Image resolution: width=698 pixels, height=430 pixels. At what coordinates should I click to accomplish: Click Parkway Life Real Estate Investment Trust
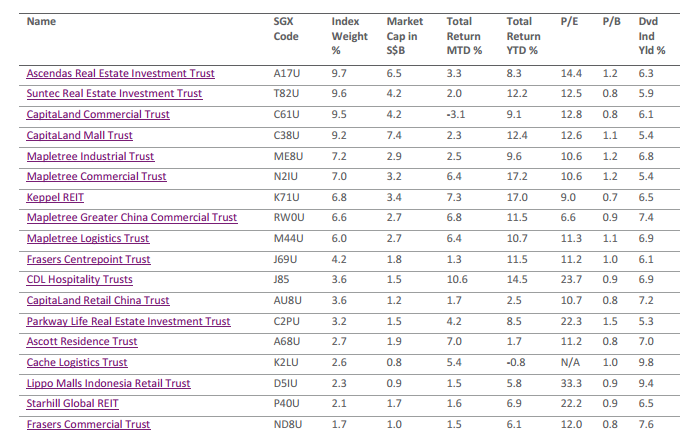128,321
